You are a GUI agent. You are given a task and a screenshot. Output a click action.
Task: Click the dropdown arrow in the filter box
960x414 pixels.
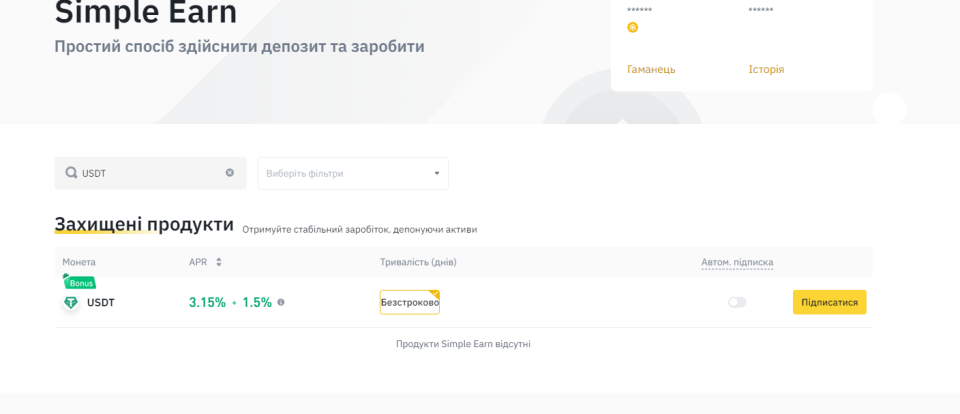(x=436, y=173)
